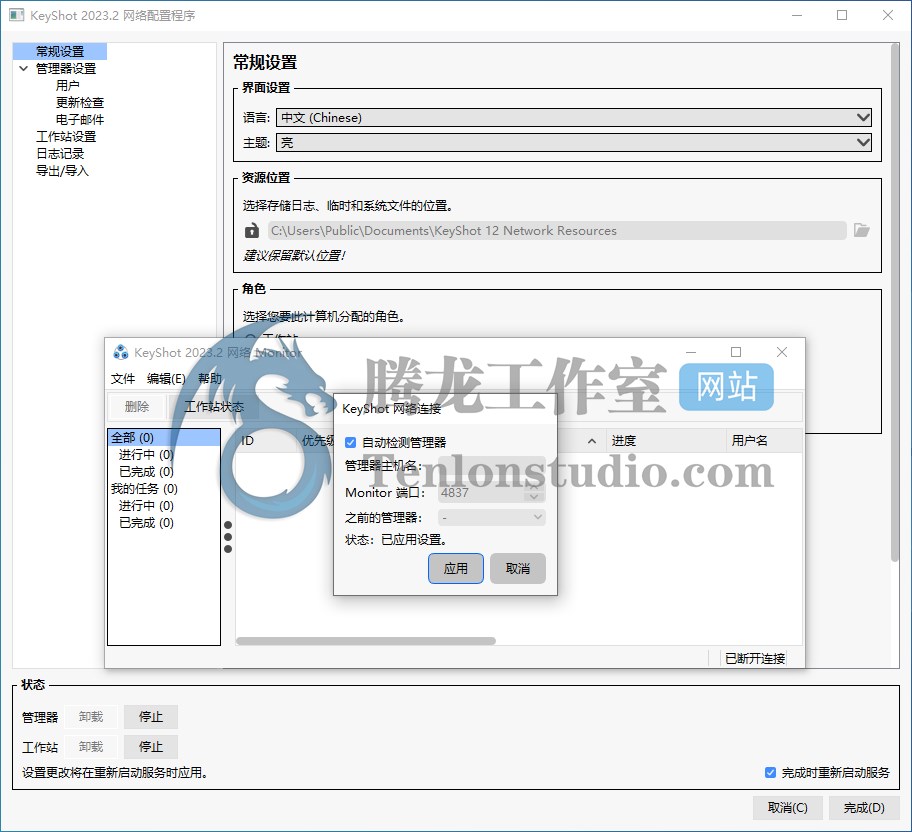Open the 文件 menu in Monitor
This screenshot has height=832, width=912.
tap(123, 379)
